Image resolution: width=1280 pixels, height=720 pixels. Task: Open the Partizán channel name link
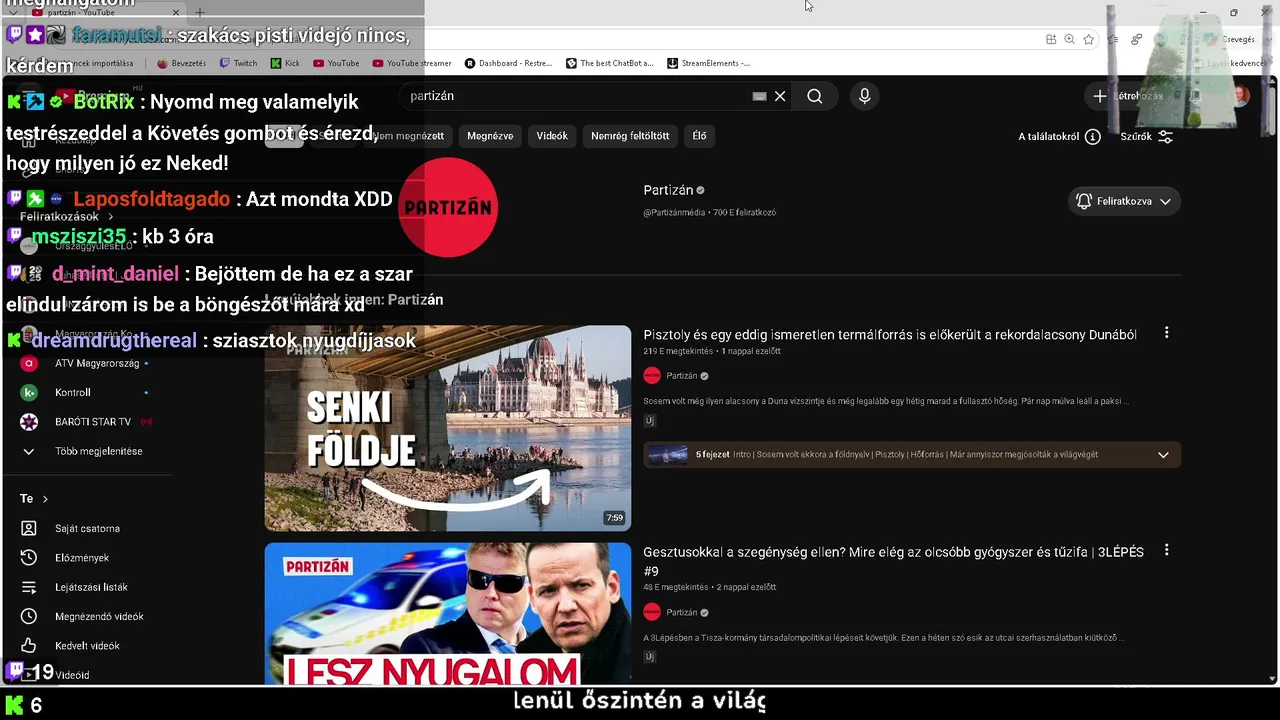(668, 190)
